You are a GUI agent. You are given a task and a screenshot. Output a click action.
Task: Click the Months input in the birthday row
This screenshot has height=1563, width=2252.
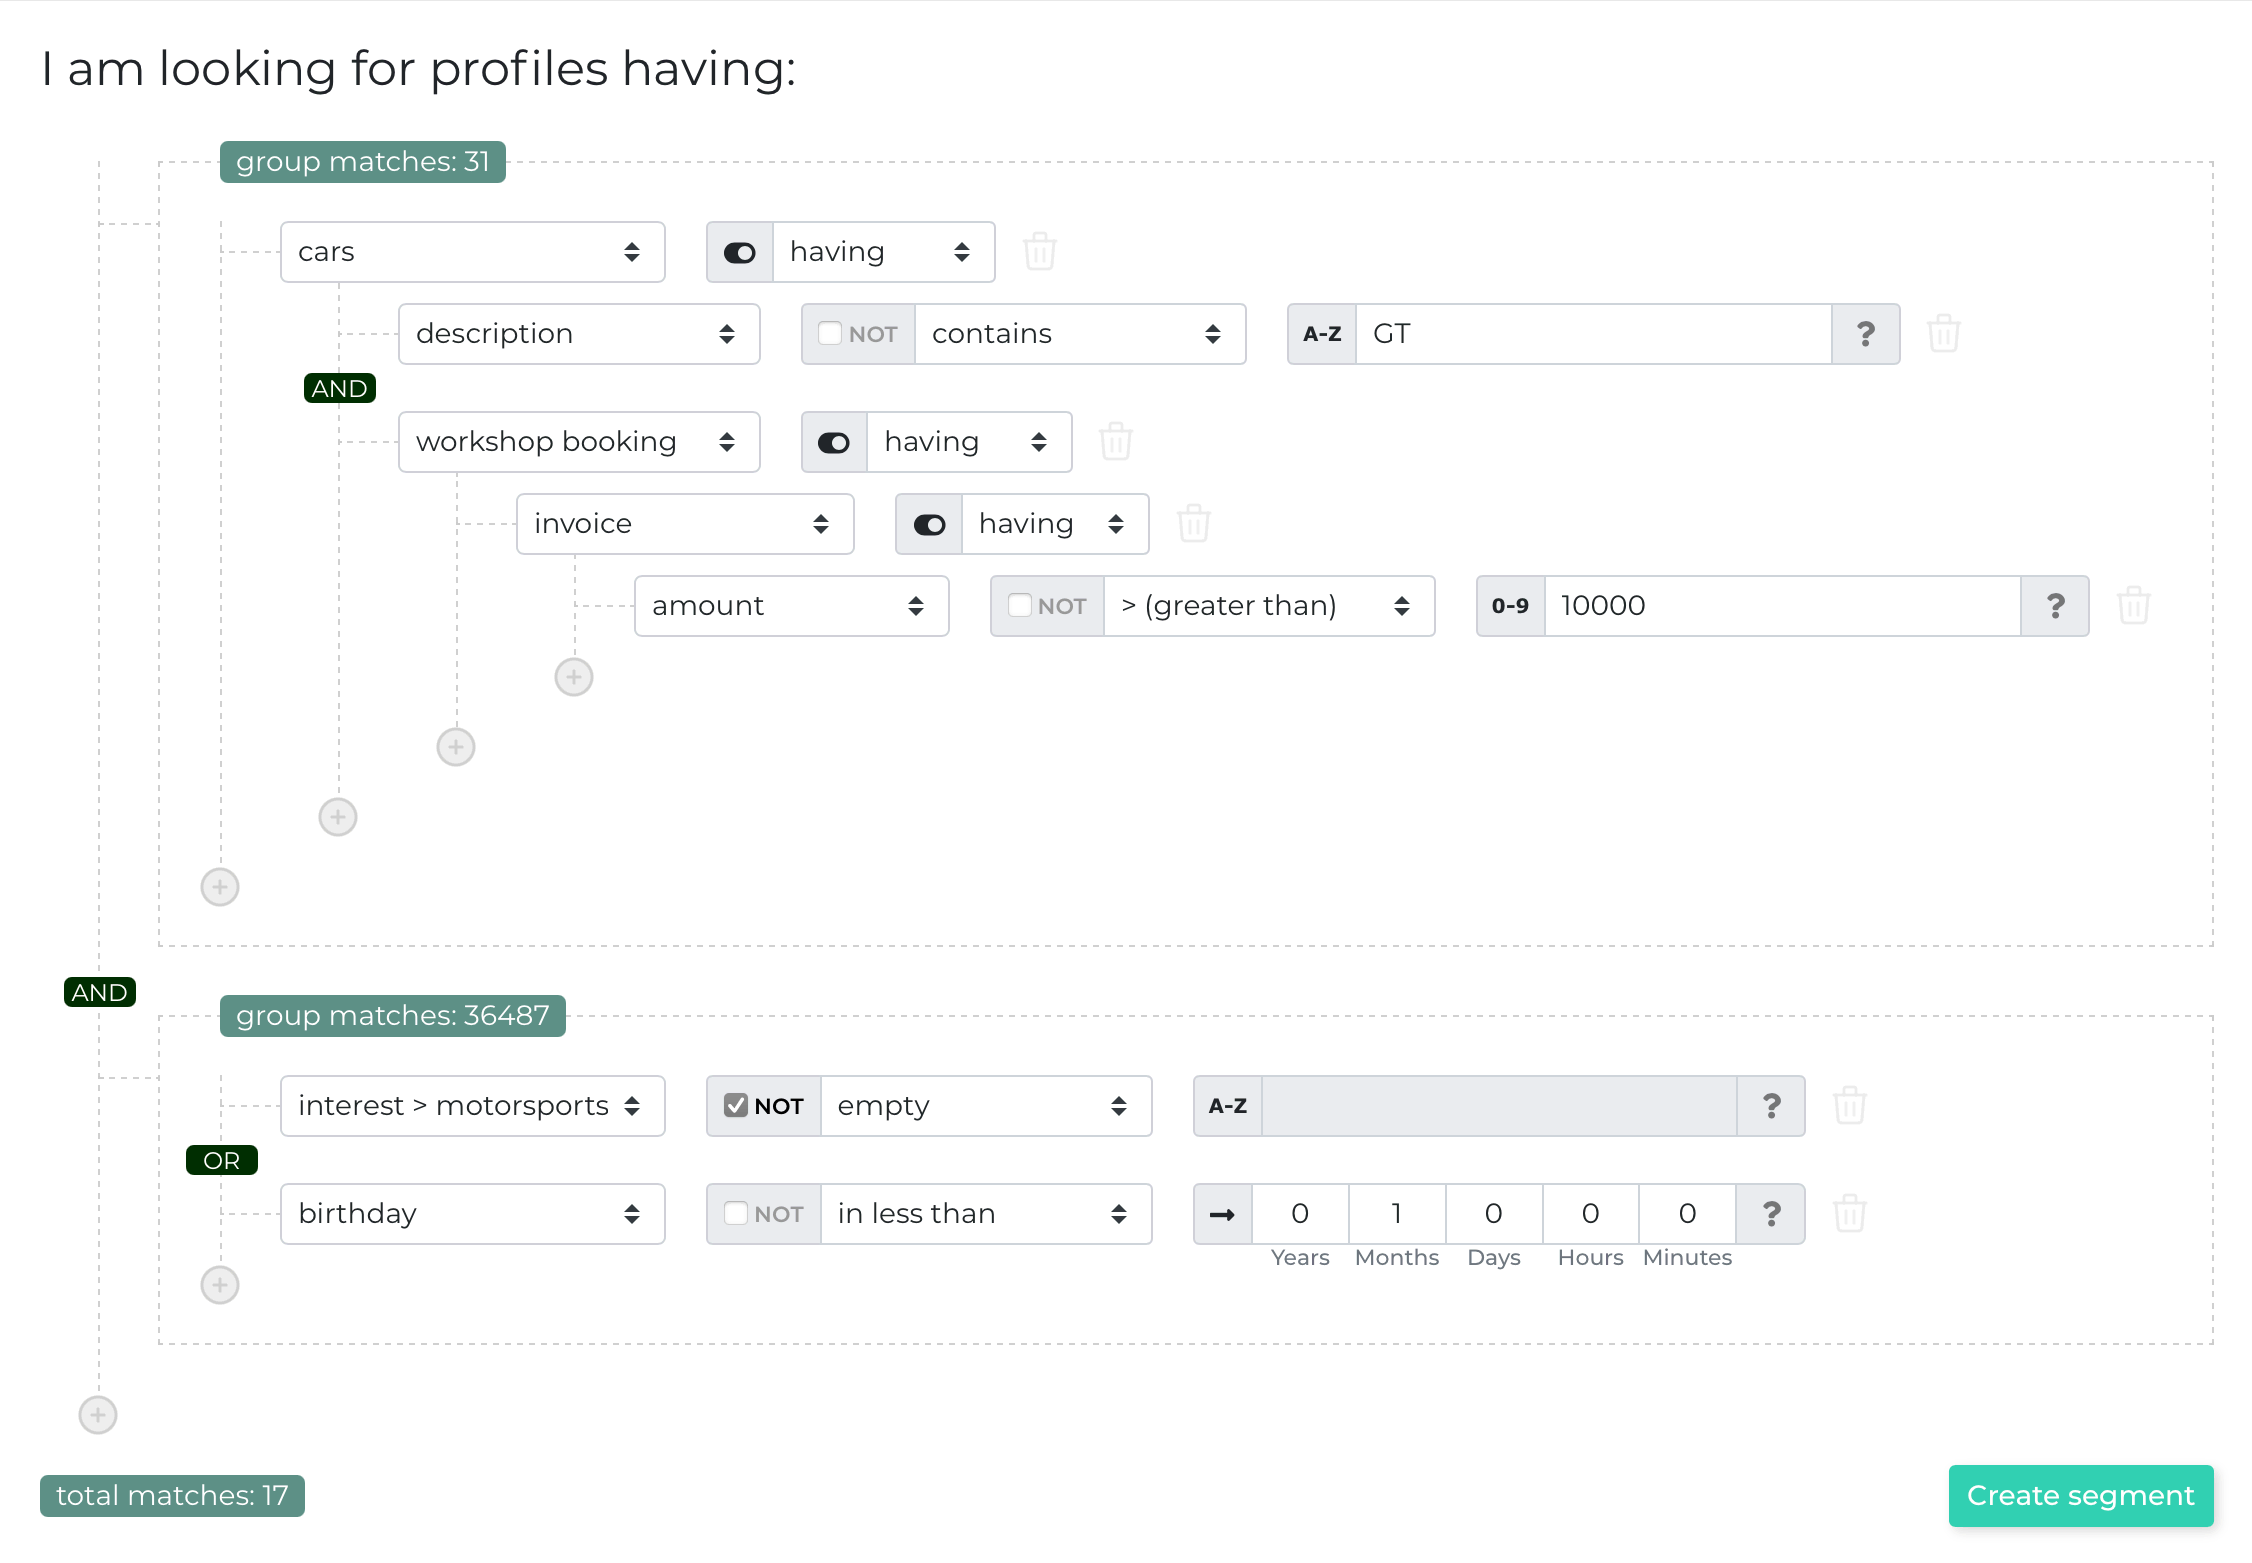1396,1213
